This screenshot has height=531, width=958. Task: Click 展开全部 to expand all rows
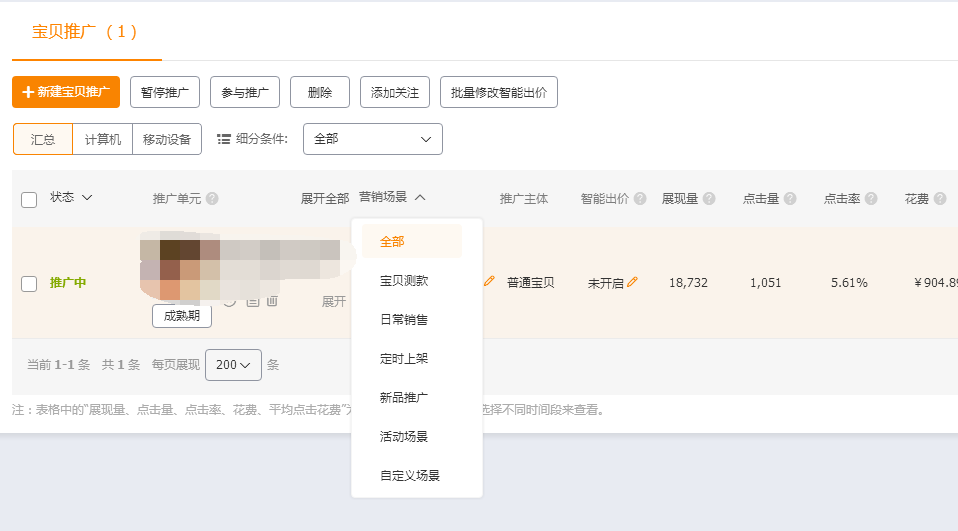[x=324, y=199]
